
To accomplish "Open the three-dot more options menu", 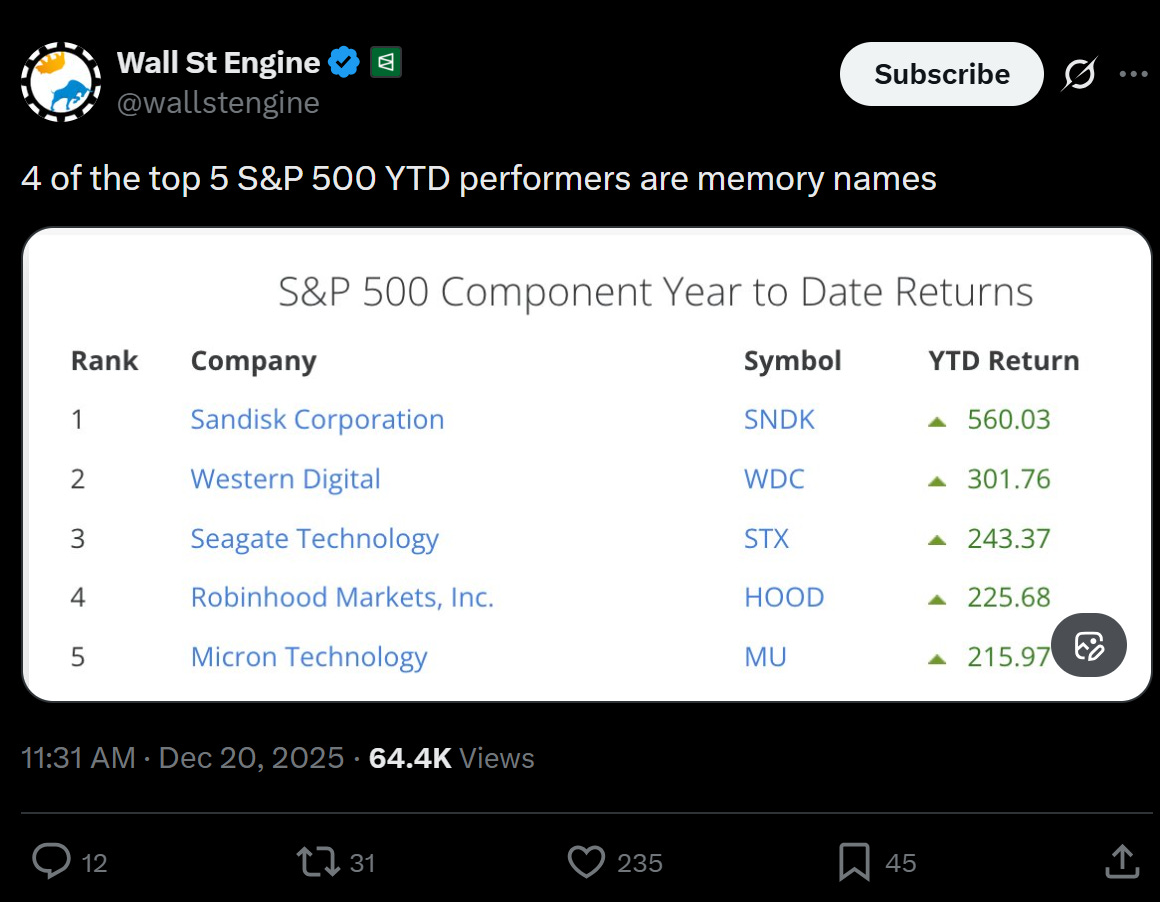I will pyautogui.click(x=1133, y=74).
